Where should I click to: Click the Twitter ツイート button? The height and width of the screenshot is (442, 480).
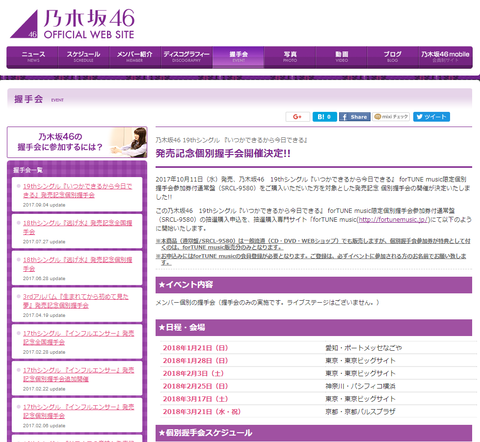point(431,117)
